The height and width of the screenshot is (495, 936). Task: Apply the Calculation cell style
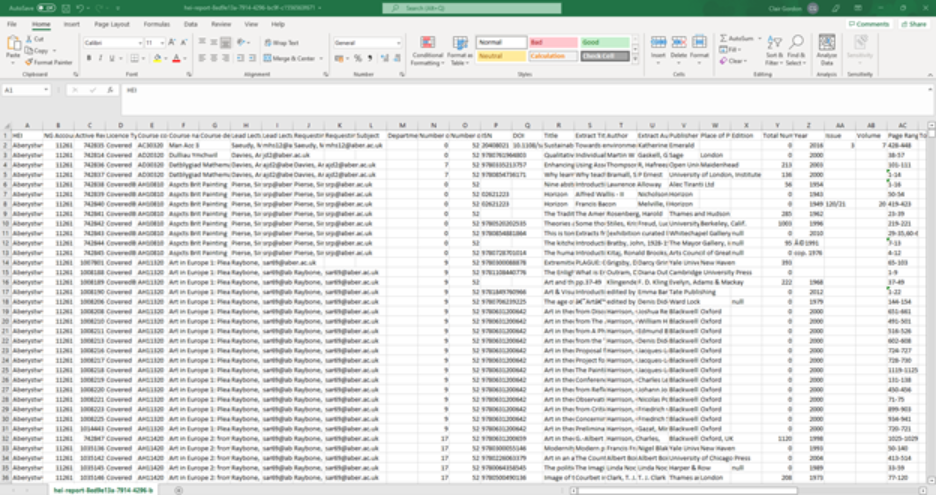click(x=553, y=56)
